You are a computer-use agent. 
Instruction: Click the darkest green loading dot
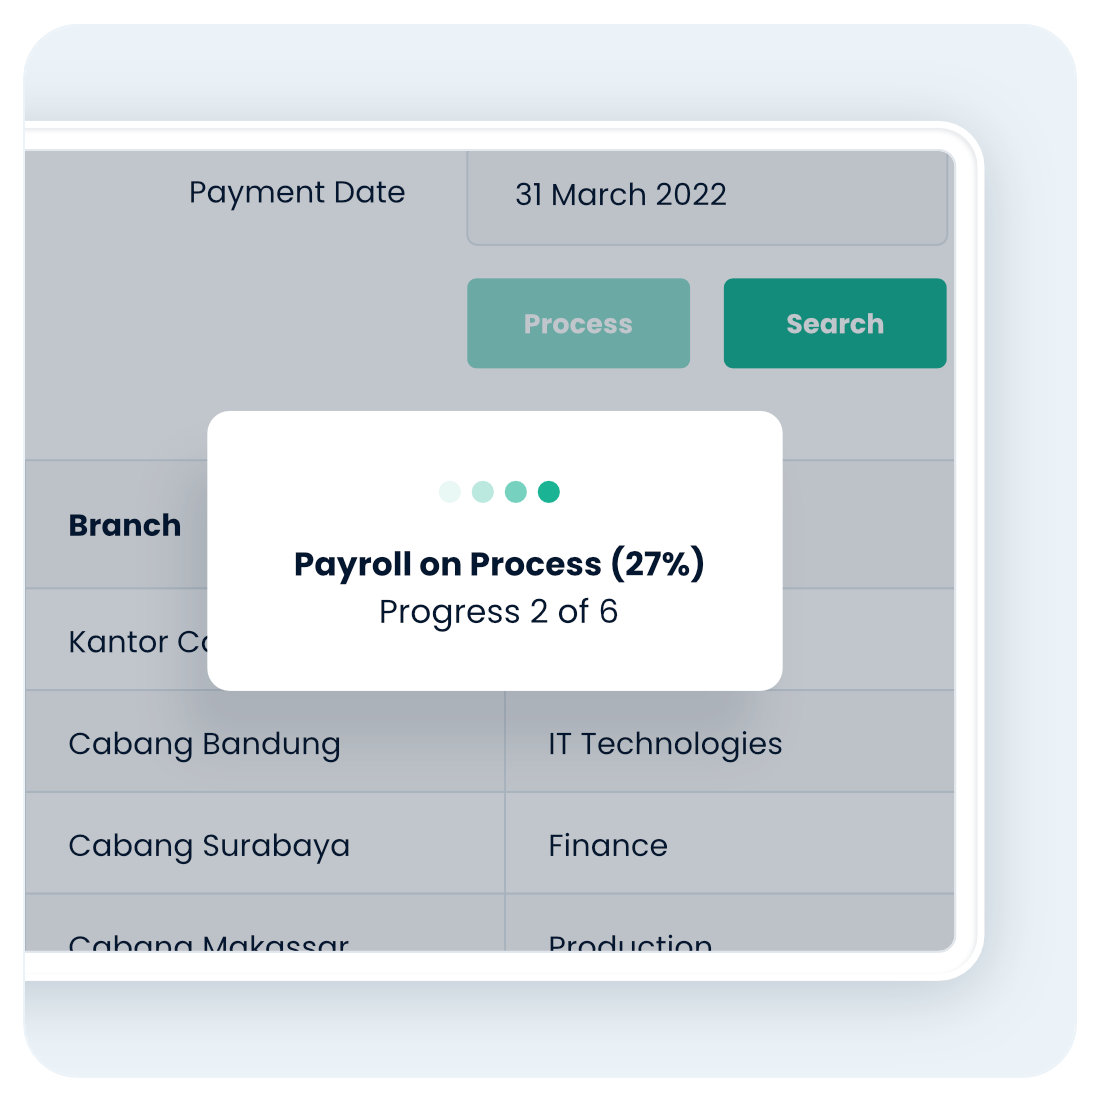[x=549, y=492]
